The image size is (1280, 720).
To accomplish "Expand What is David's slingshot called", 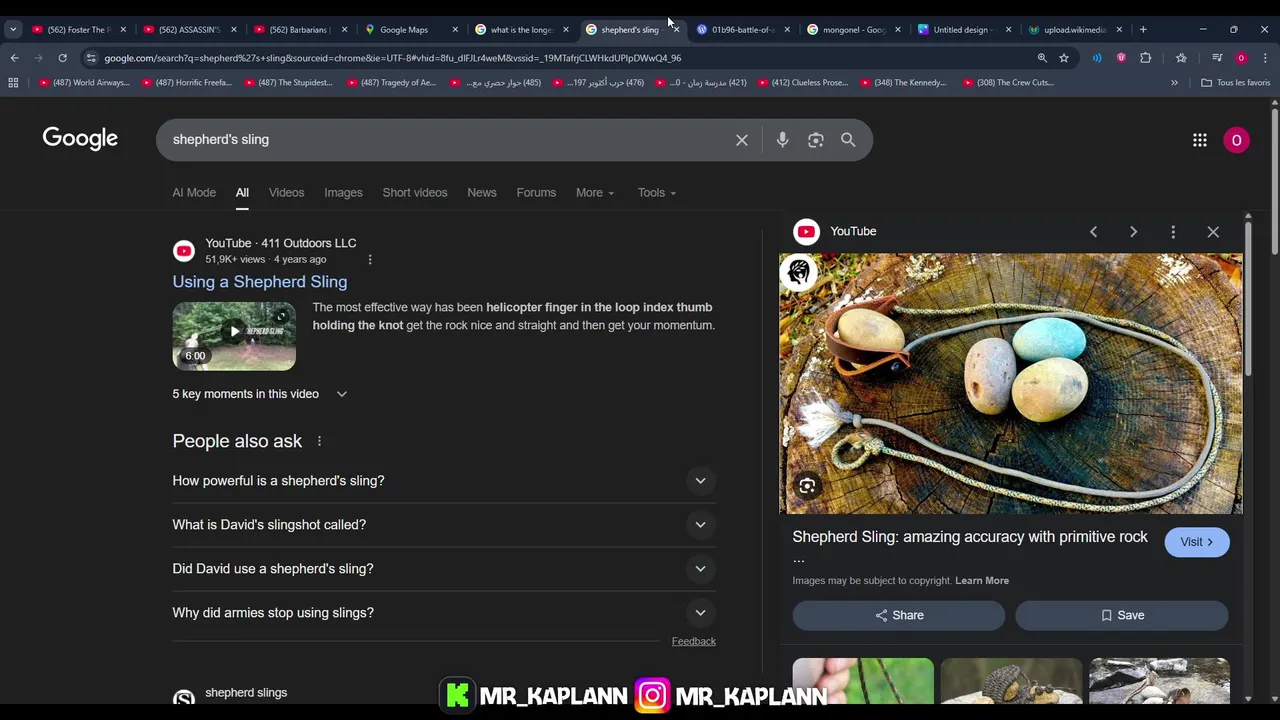I will tap(444, 525).
